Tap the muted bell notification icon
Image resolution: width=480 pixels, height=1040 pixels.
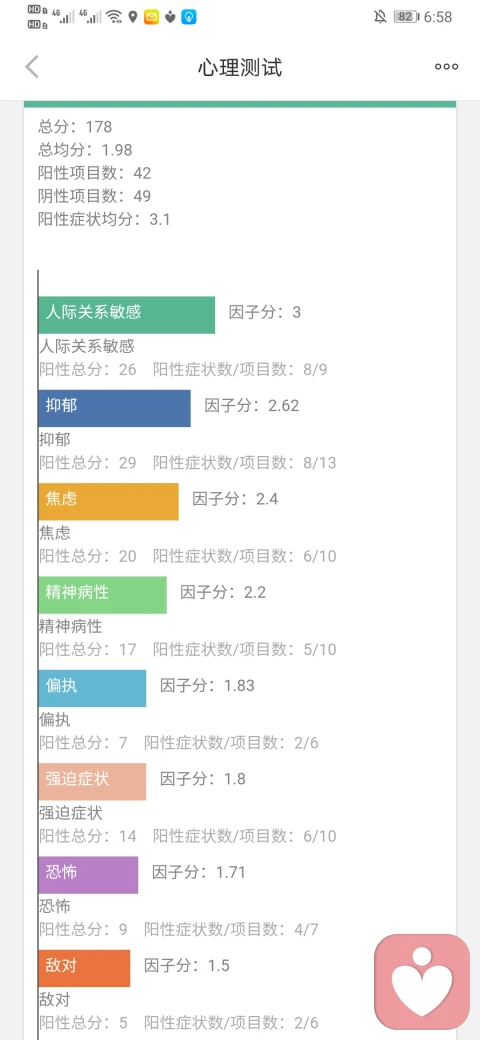pos(381,17)
